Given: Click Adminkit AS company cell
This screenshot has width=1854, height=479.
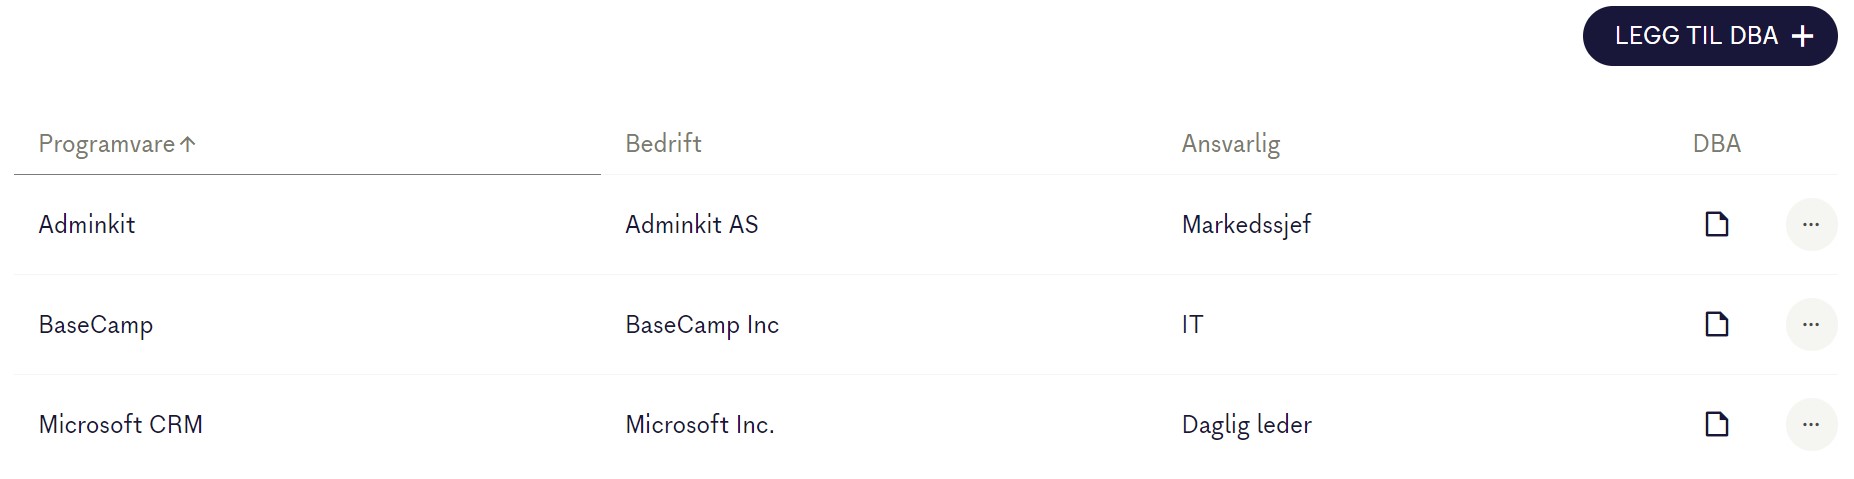Looking at the screenshot, I should pyautogui.click(x=691, y=224).
